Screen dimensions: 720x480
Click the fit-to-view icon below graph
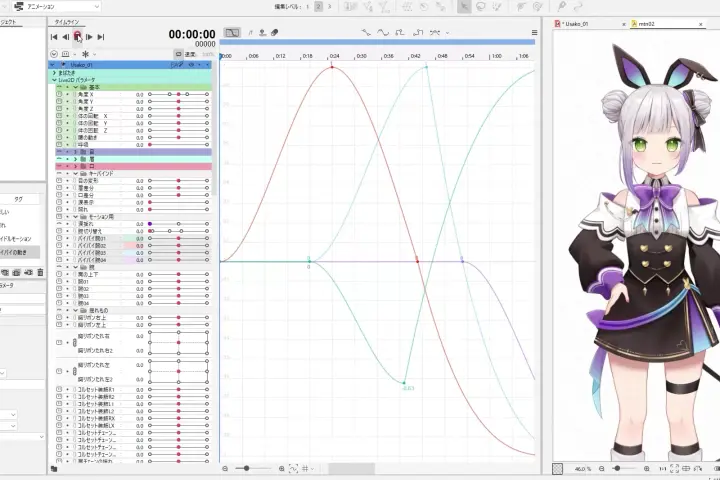293,469
